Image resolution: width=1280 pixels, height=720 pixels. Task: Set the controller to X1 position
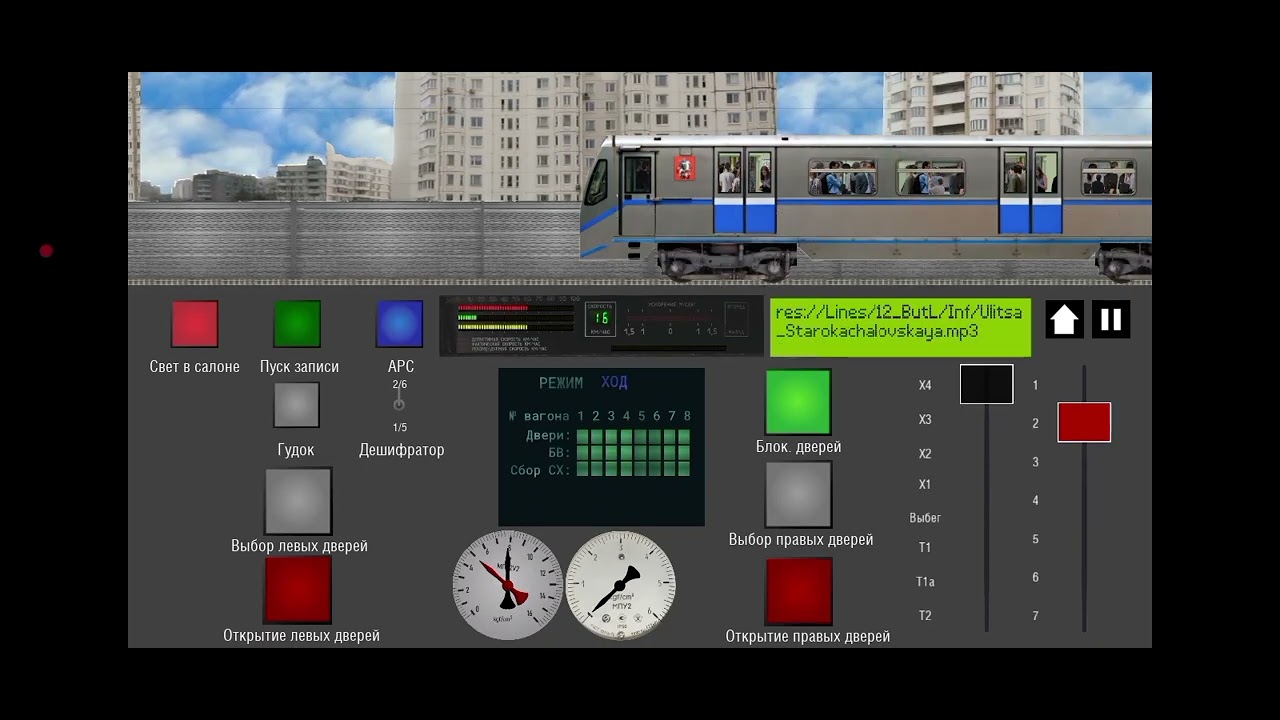click(x=925, y=485)
